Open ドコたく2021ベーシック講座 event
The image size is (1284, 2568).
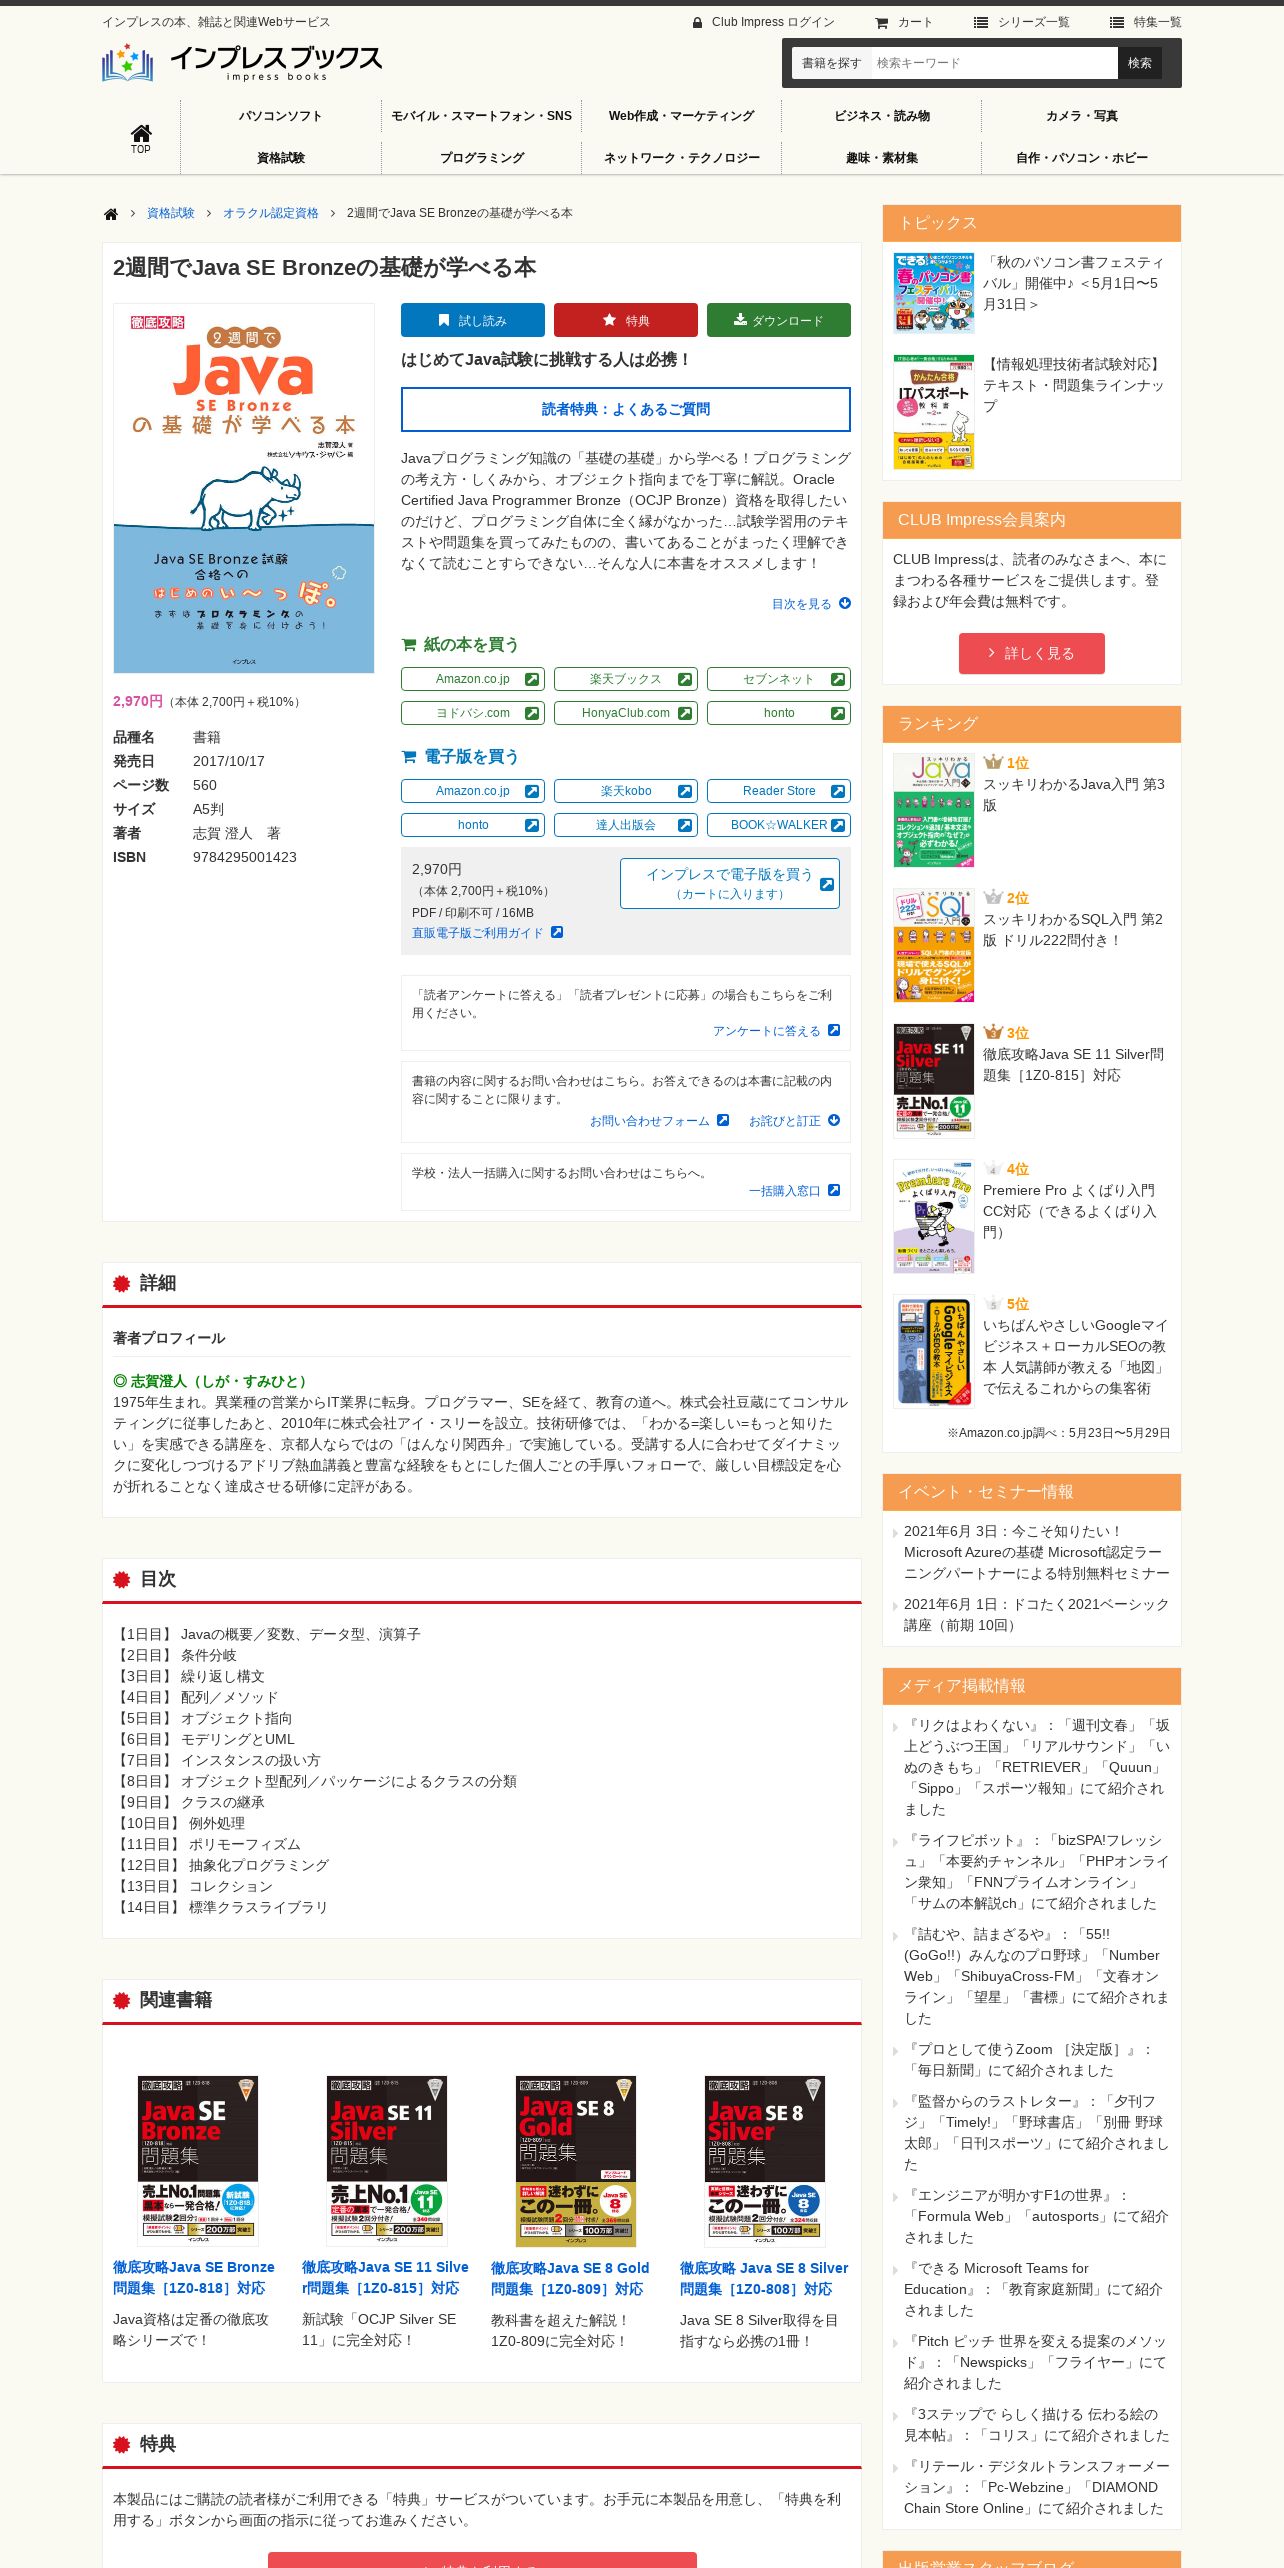pos(1036,1615)
